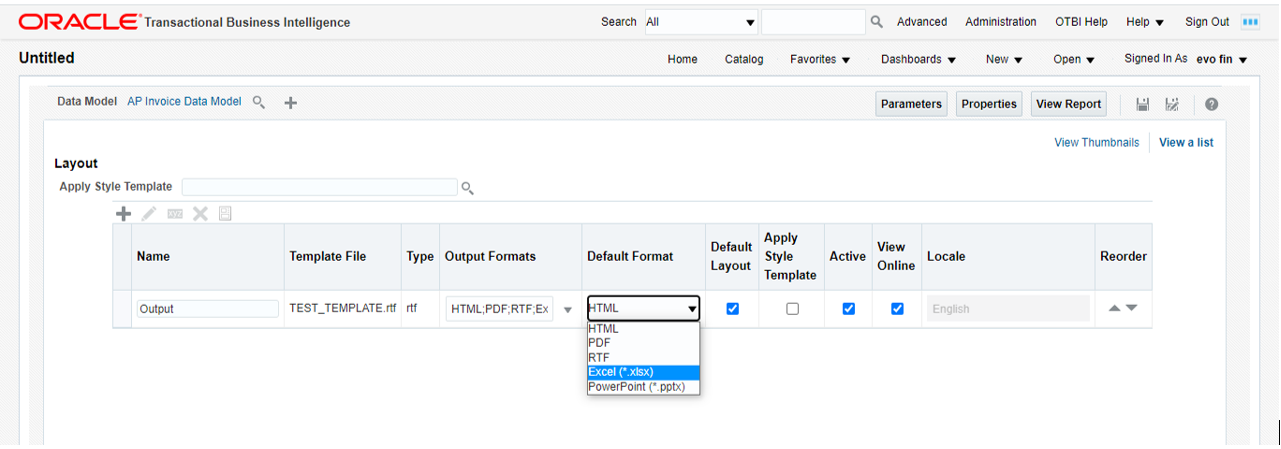
Task: Move the layout up with the Reorder up arrow
Action: (1115, 308)
